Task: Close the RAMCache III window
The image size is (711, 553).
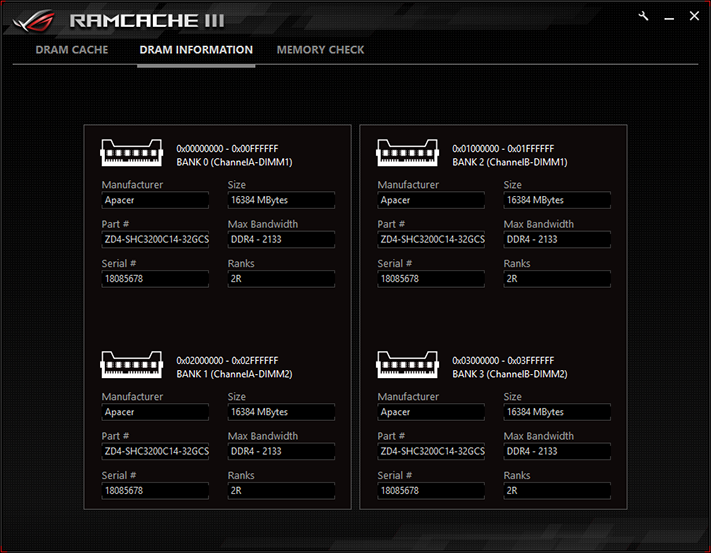Action: coord(694,16)
